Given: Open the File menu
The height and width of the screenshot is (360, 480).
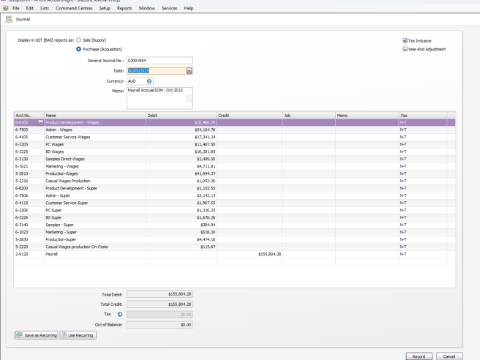Looking at the screenshot, I should click(x=16, y=8).
